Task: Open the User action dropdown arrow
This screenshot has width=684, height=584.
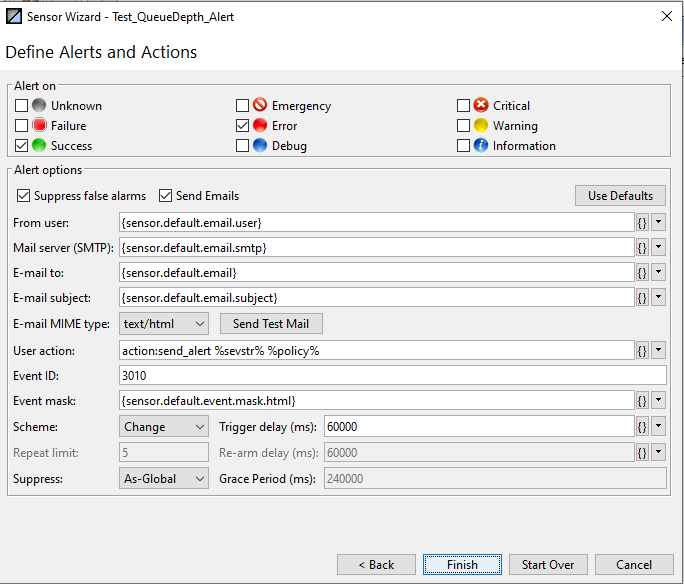Action: coord(658,350)
